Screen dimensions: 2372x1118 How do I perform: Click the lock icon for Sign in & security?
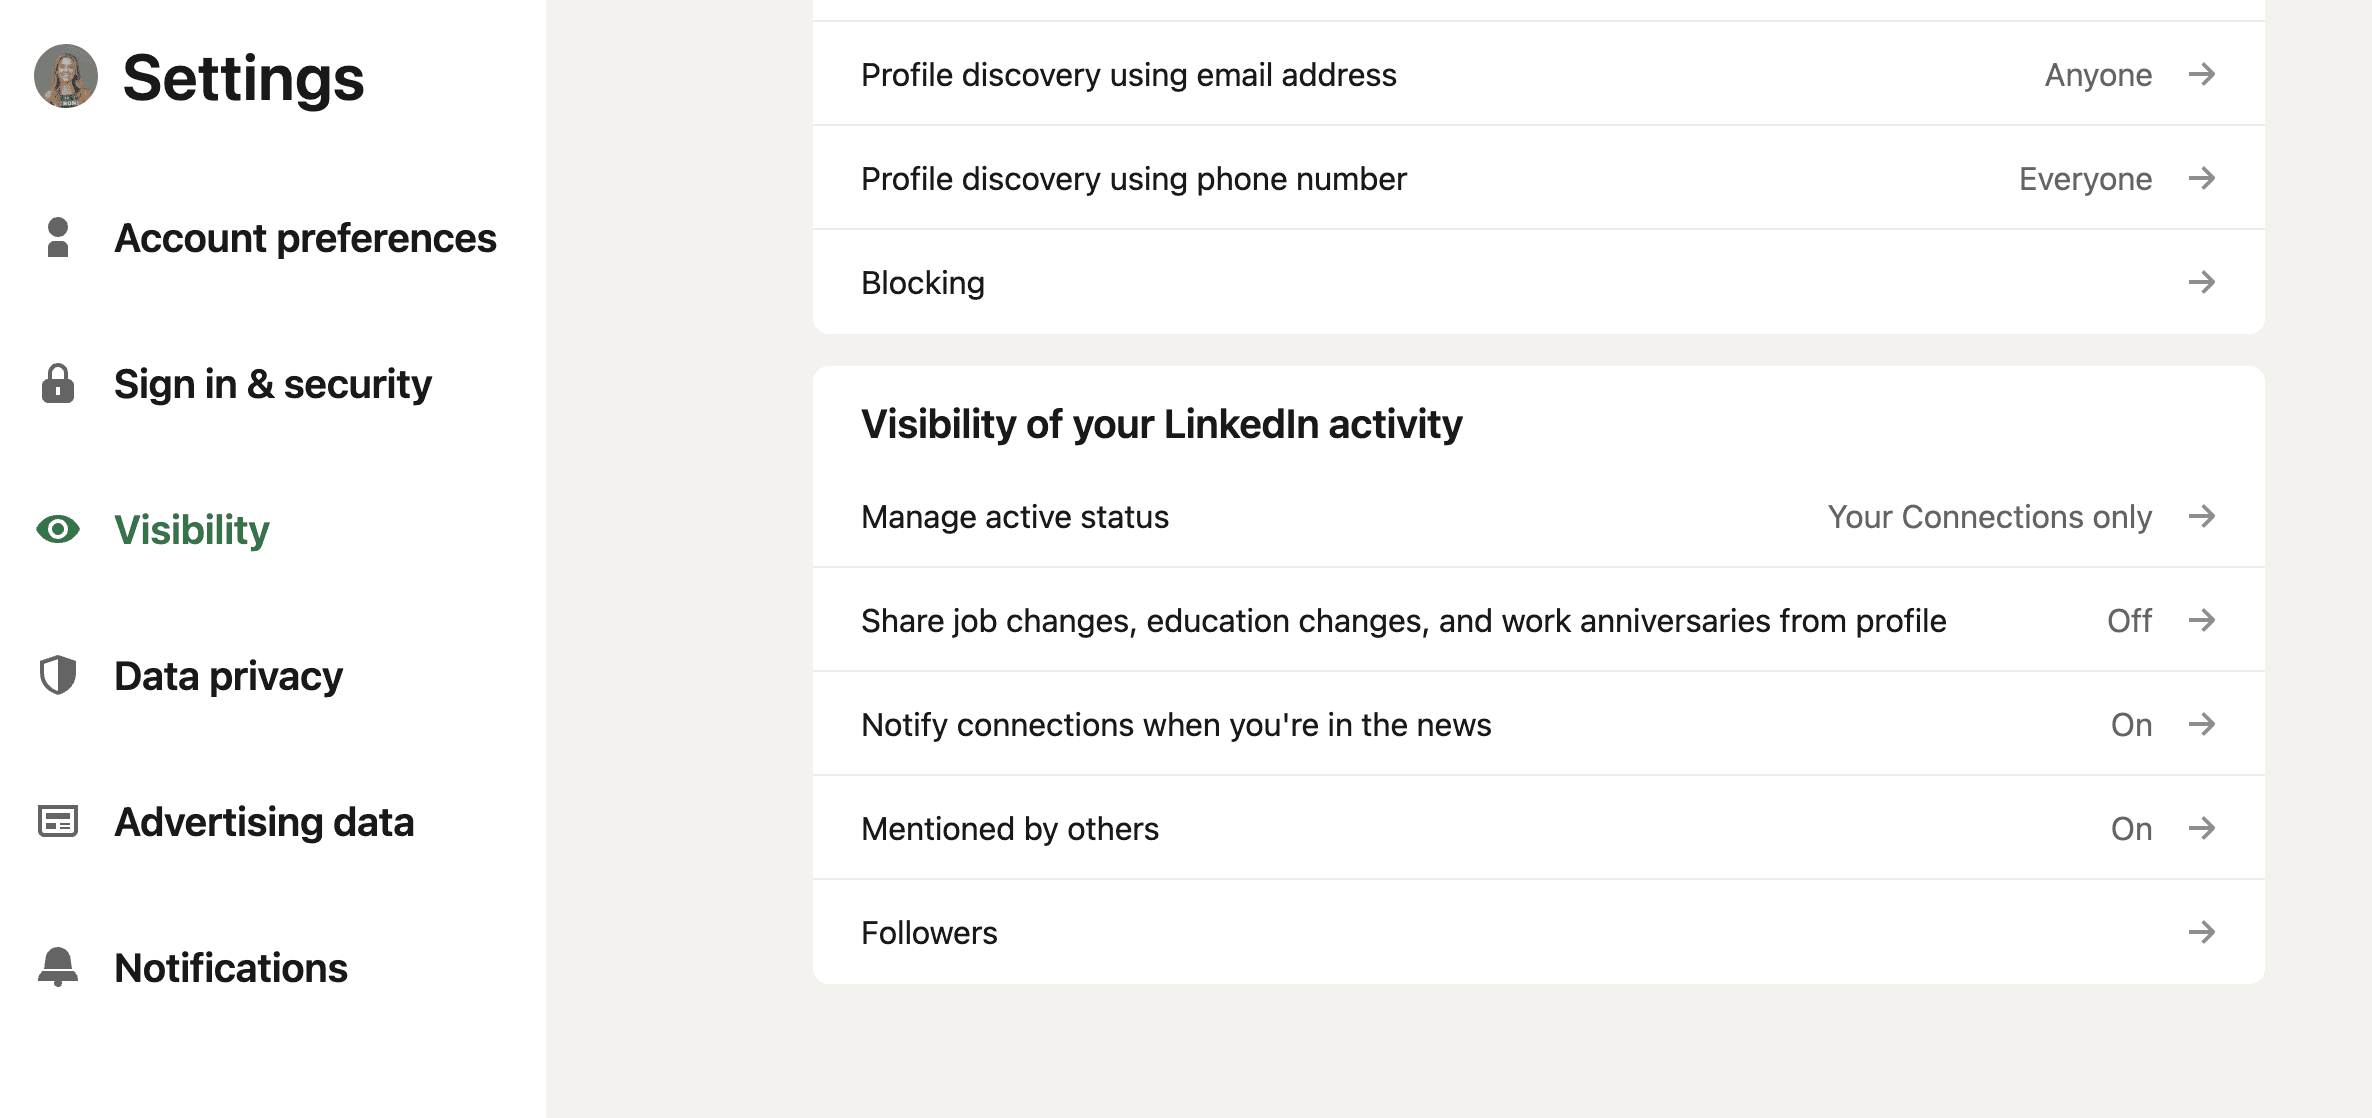tap(58, 384)
